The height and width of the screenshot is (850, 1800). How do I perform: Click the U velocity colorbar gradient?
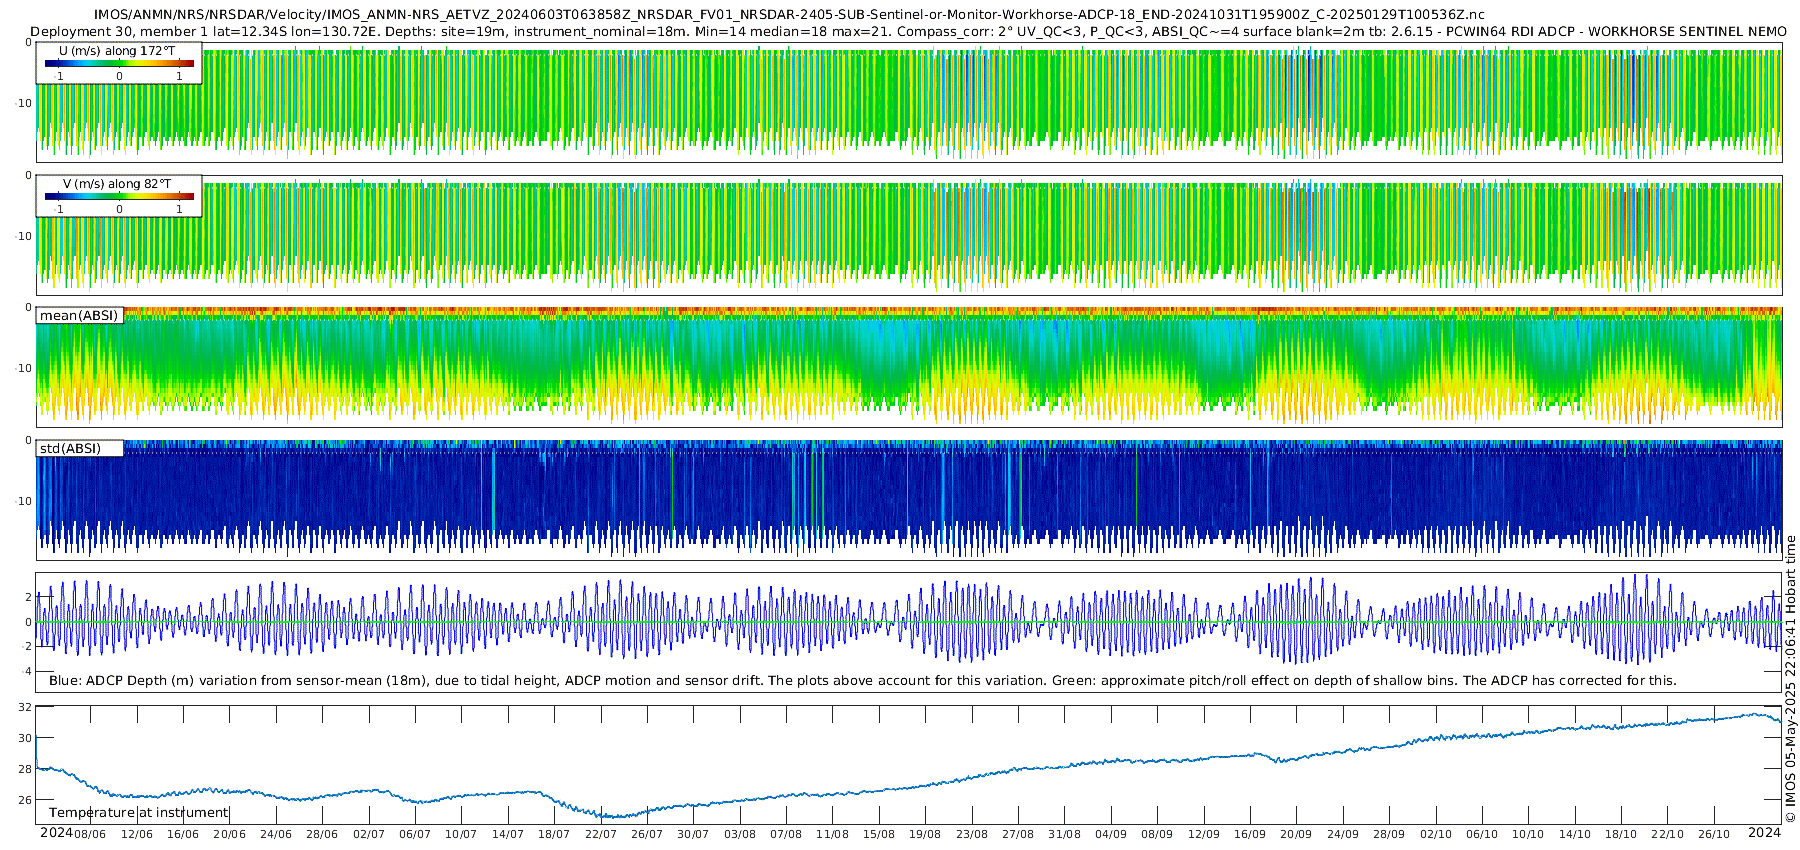tap(119, 63)
